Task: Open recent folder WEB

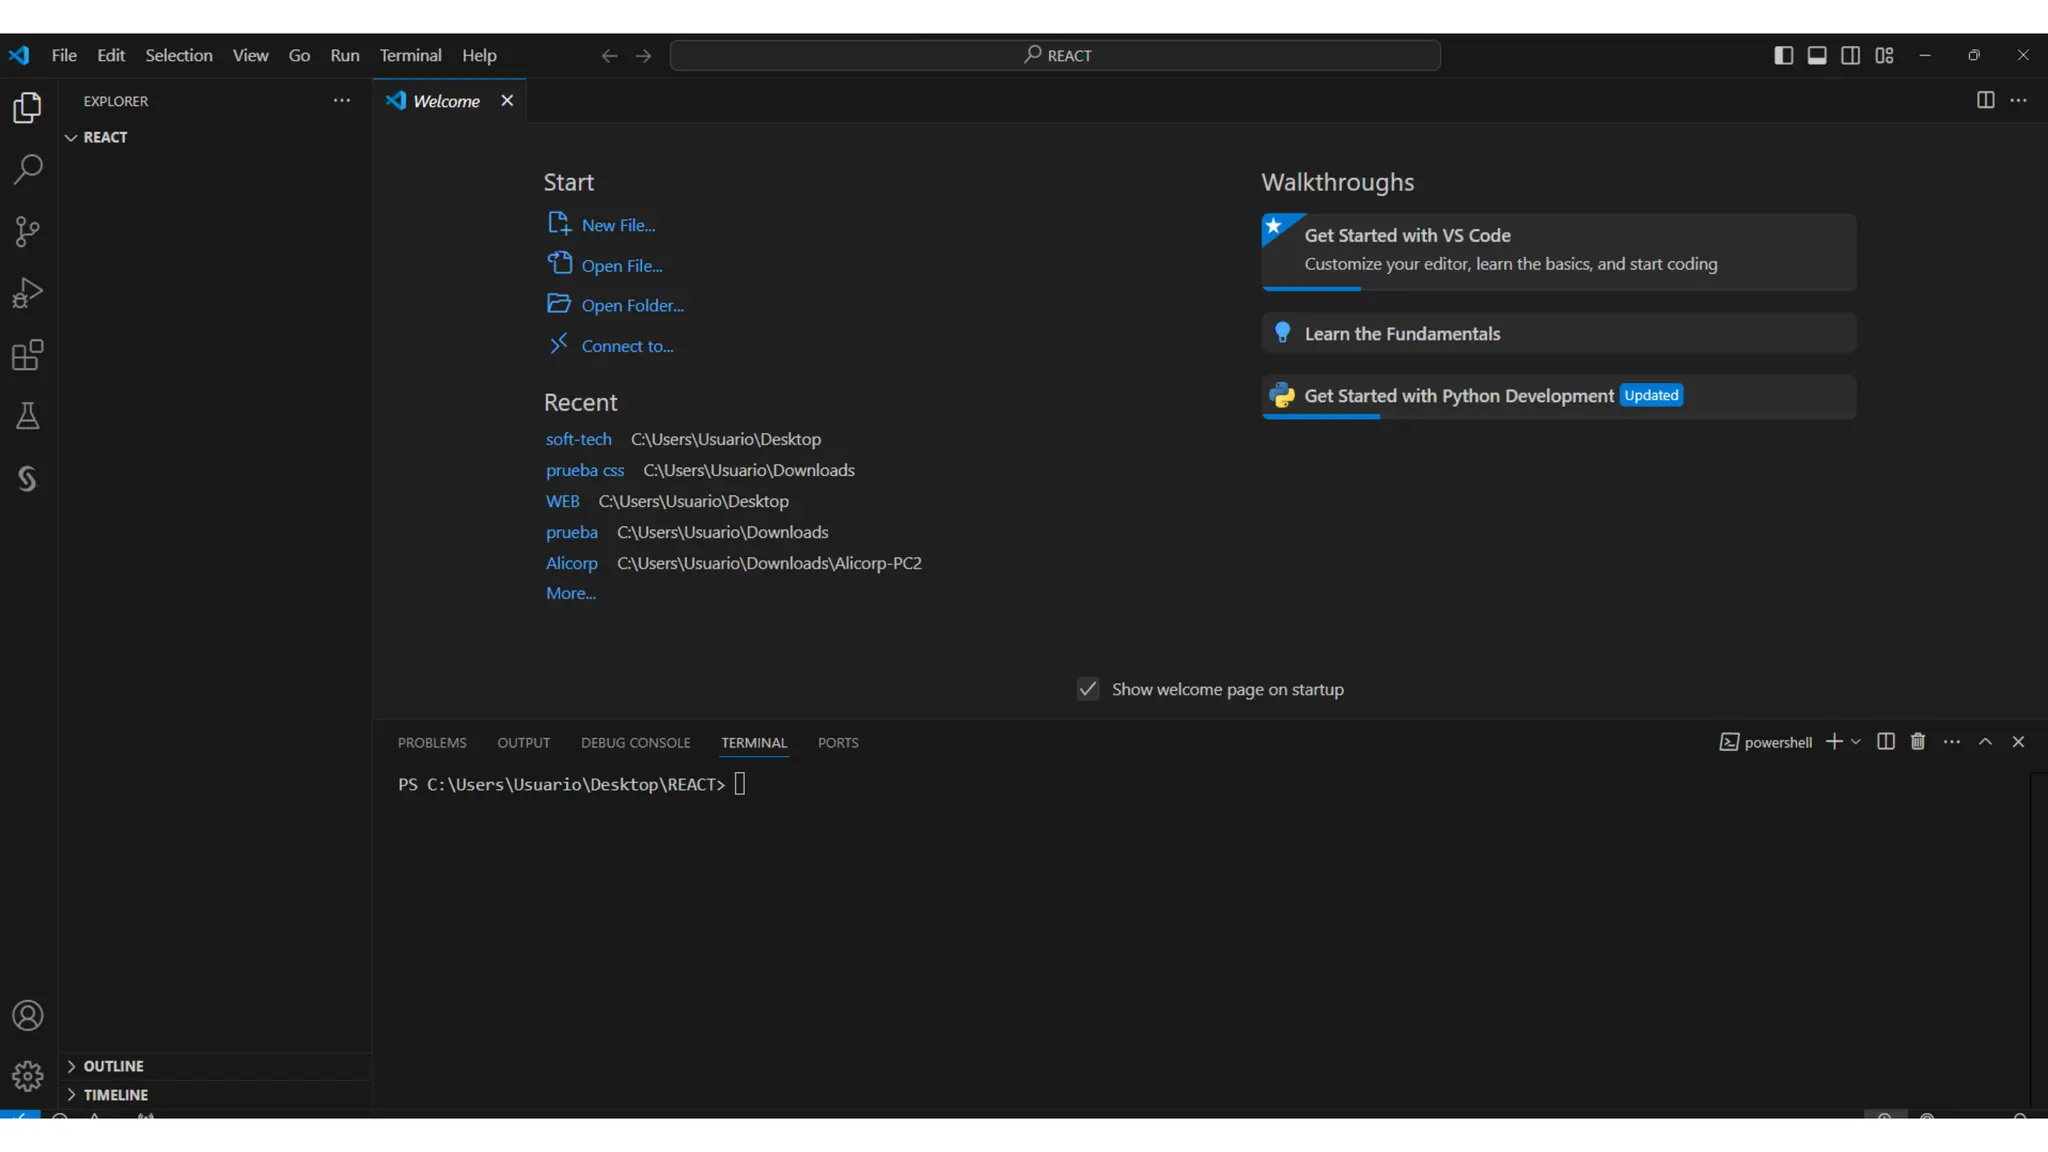Action: pyautogui.click(x=562, y=501)
